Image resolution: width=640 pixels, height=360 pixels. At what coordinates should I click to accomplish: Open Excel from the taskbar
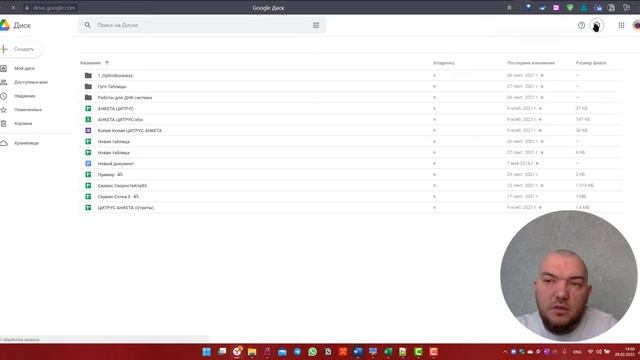point(388,352)
